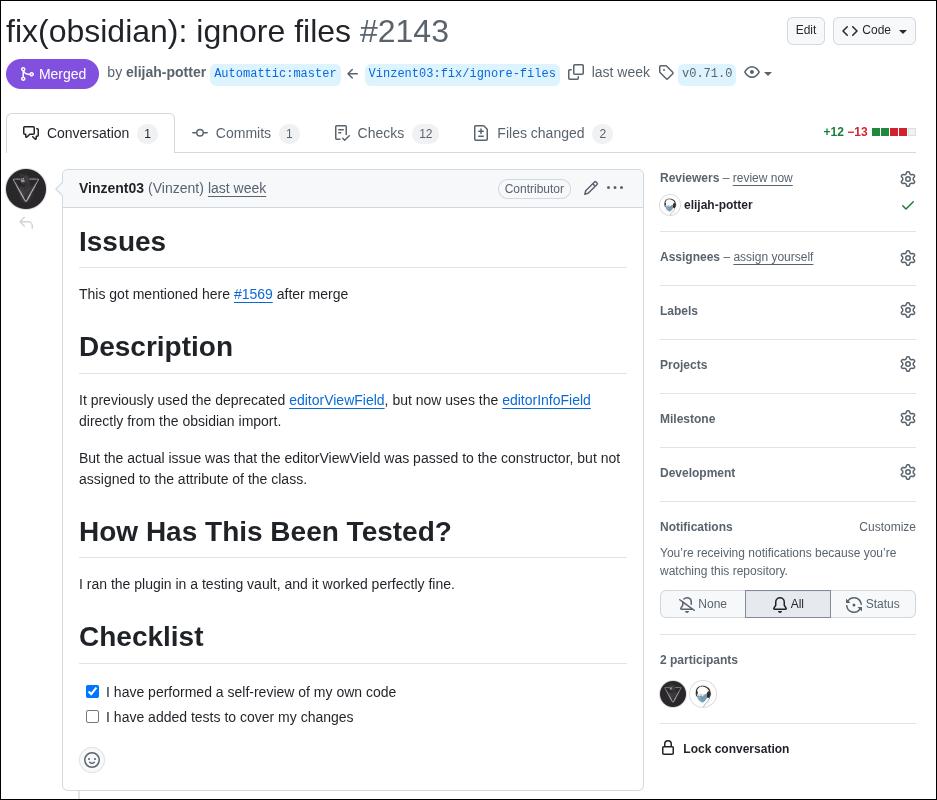Open the linked issue #1569
The height and width of the screenshot is (800, 937).
253,294
